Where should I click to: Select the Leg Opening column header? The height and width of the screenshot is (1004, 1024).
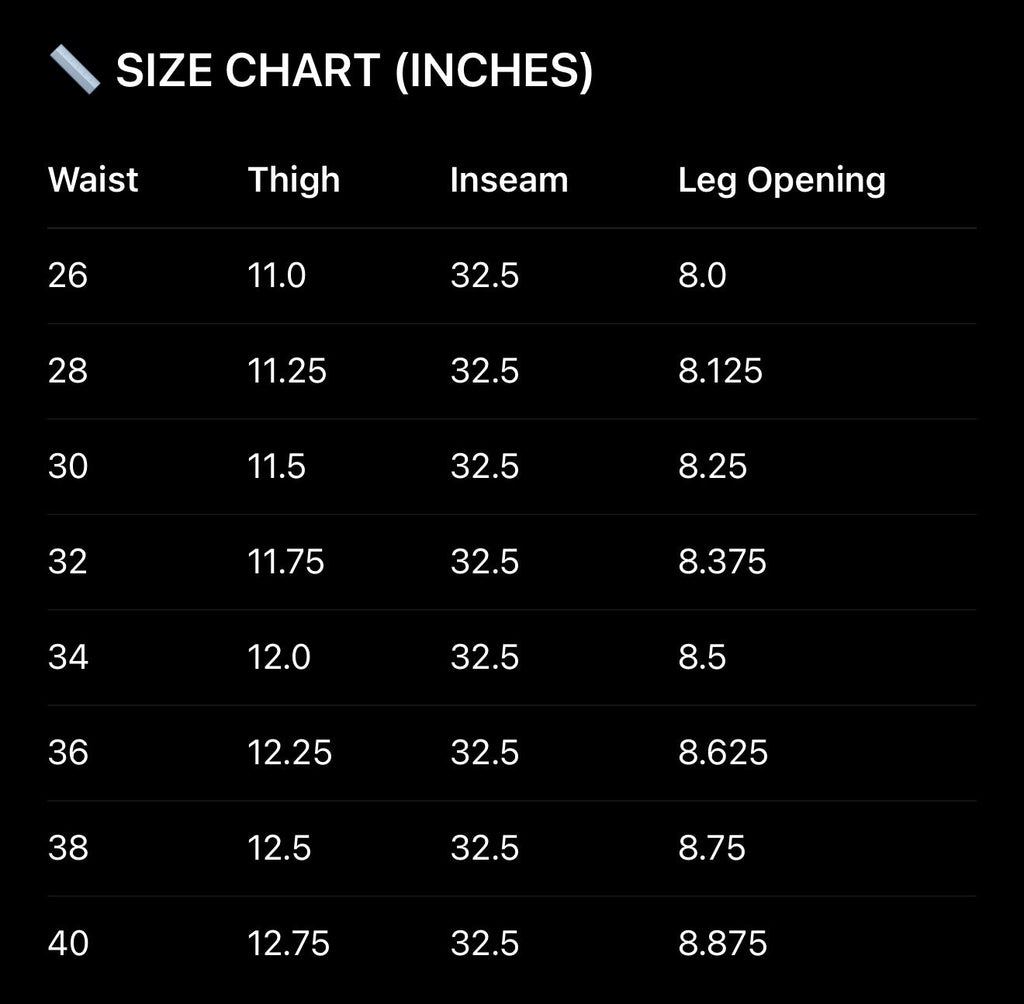click(x=782, y=181)
